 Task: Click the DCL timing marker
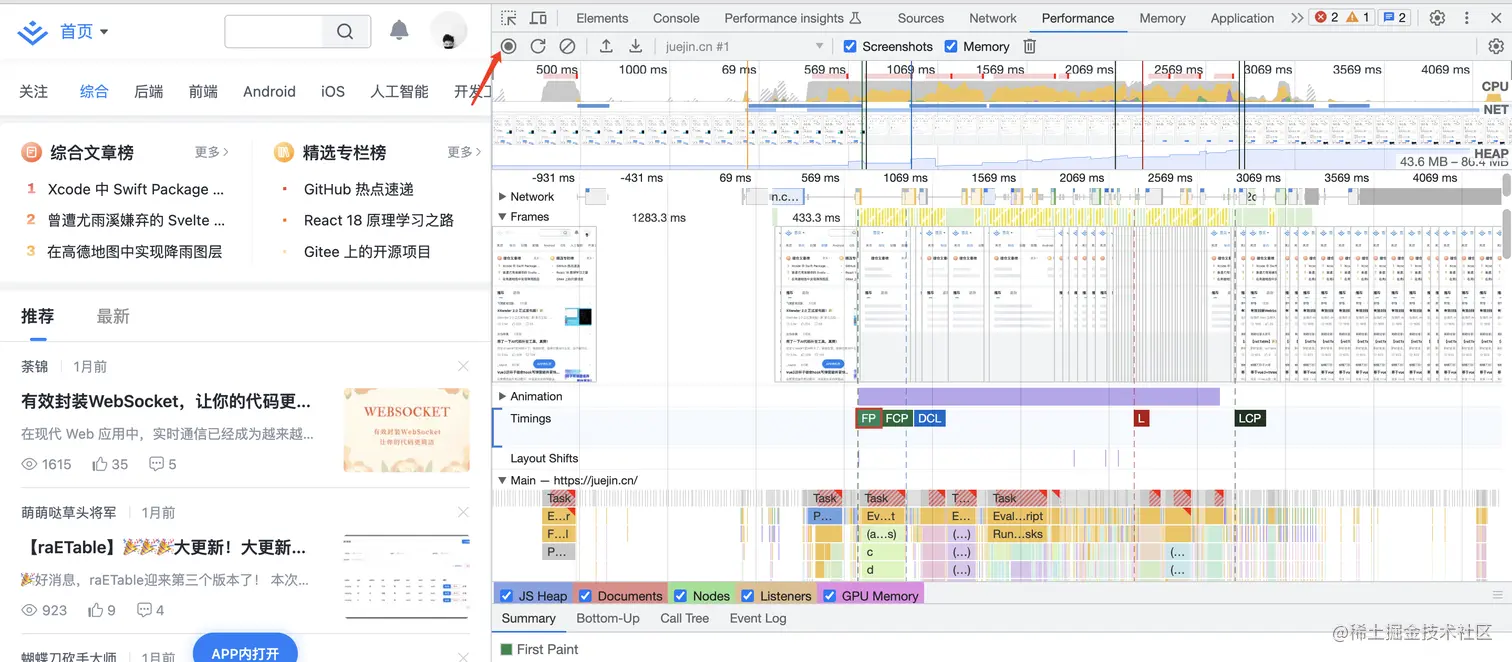pos(929,418)
